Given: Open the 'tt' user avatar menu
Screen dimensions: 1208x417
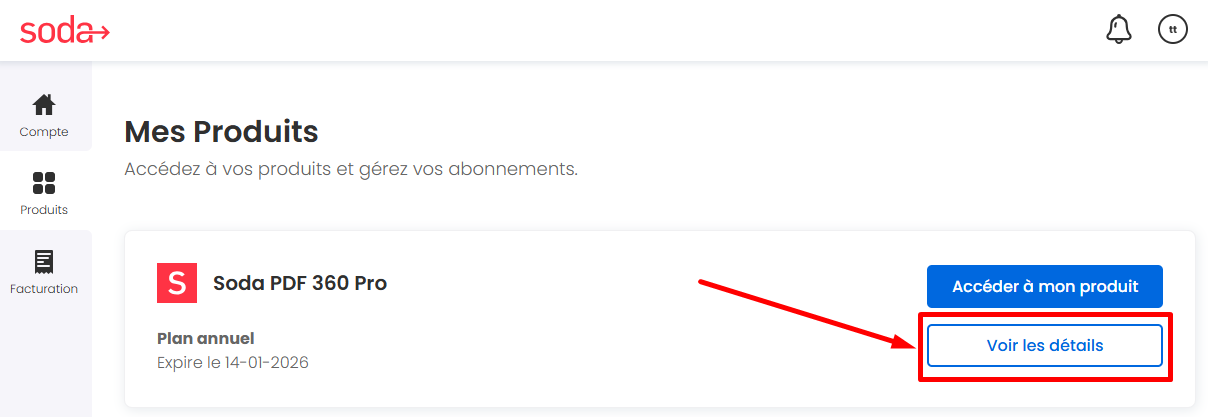Looking at the screenshot, I should (1172, 30).
